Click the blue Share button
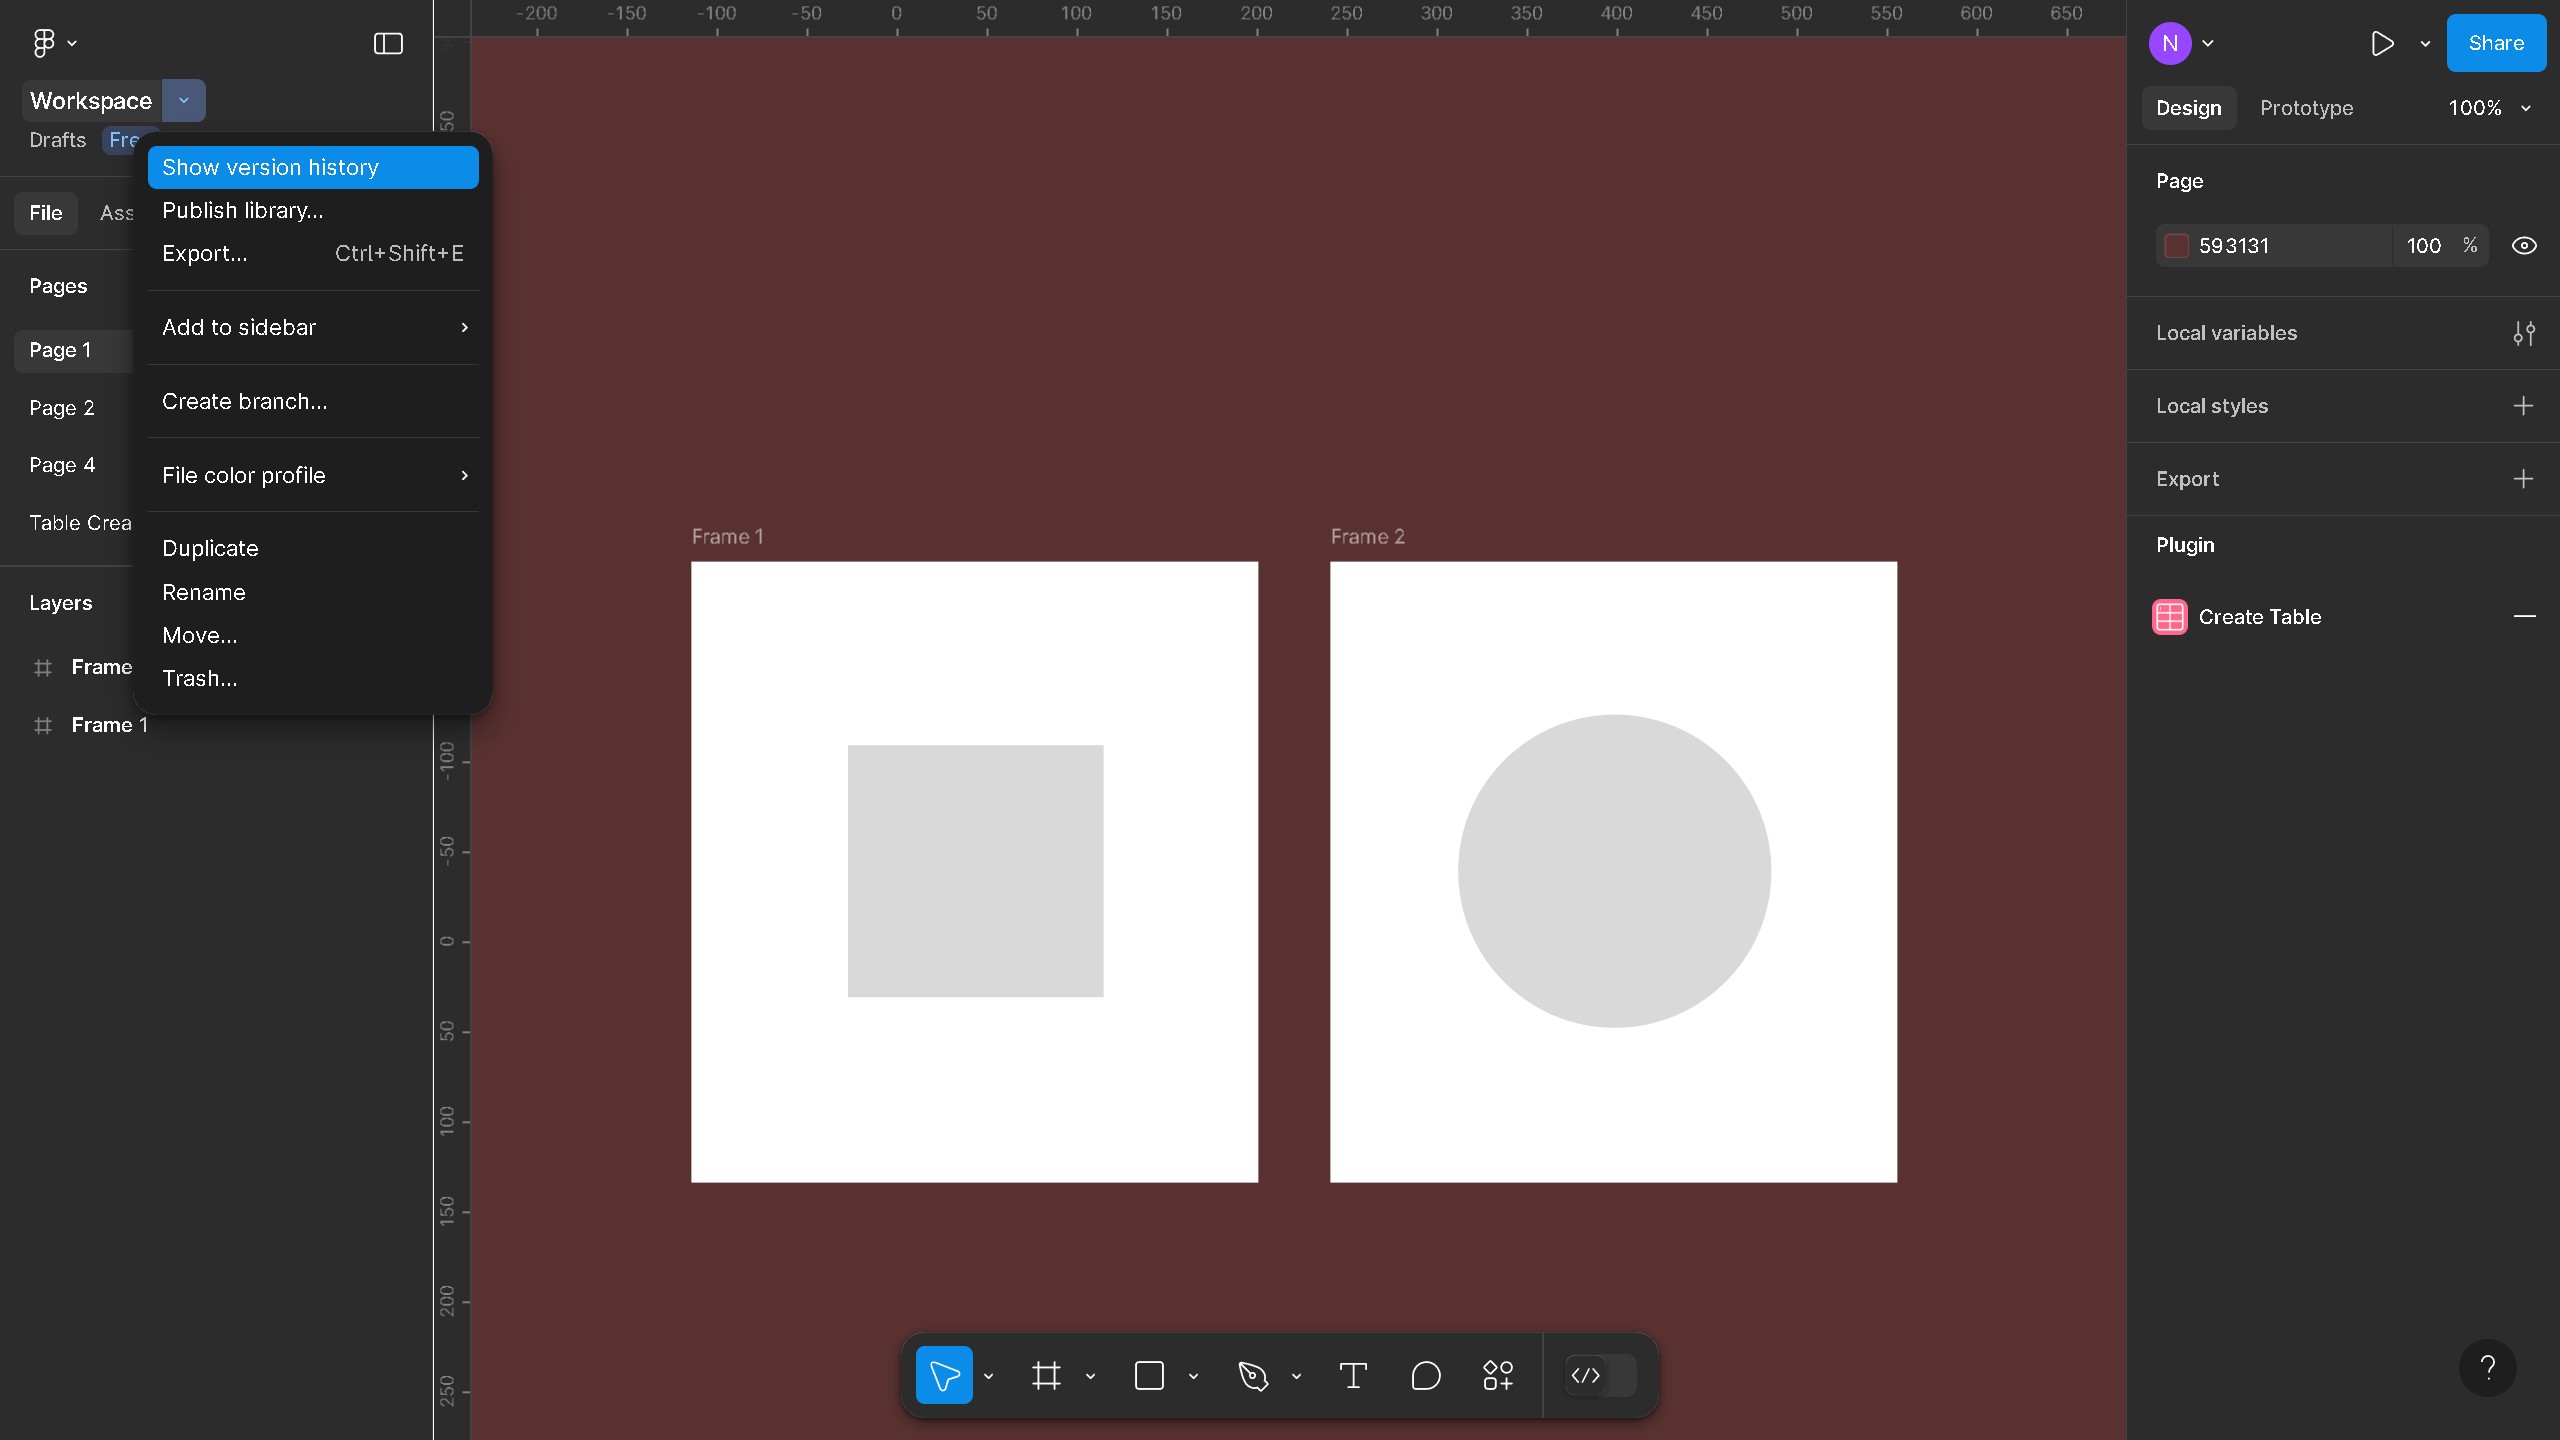 [x=2495, y=43]
